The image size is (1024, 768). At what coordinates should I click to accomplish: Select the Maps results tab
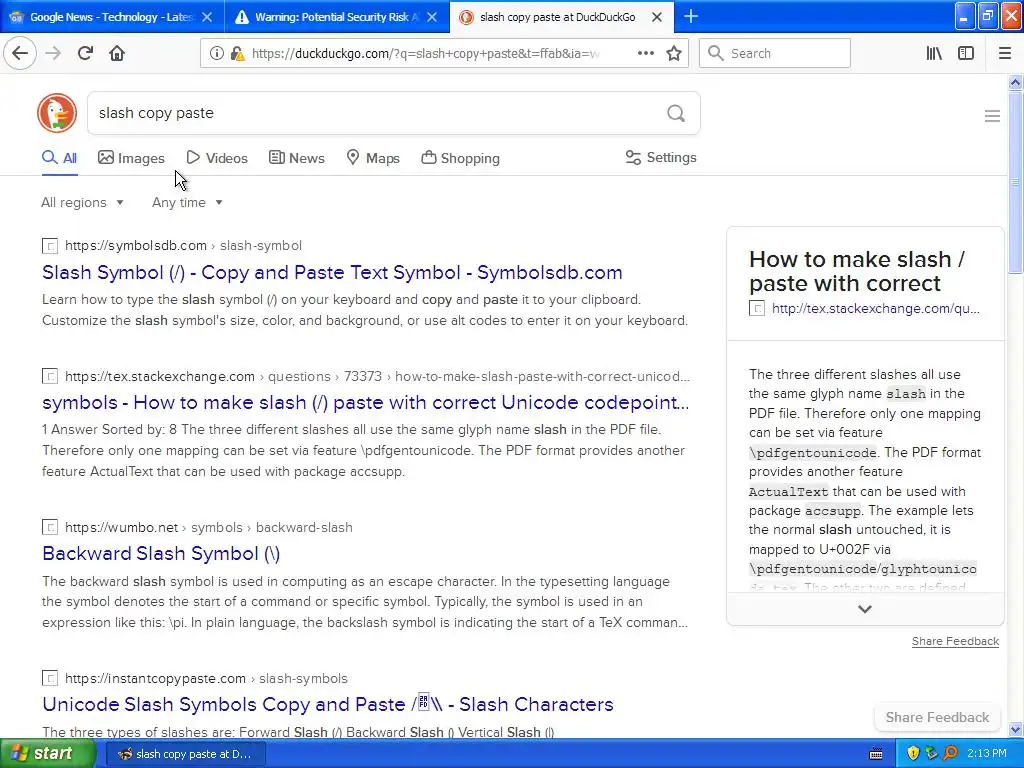(373, 158)
